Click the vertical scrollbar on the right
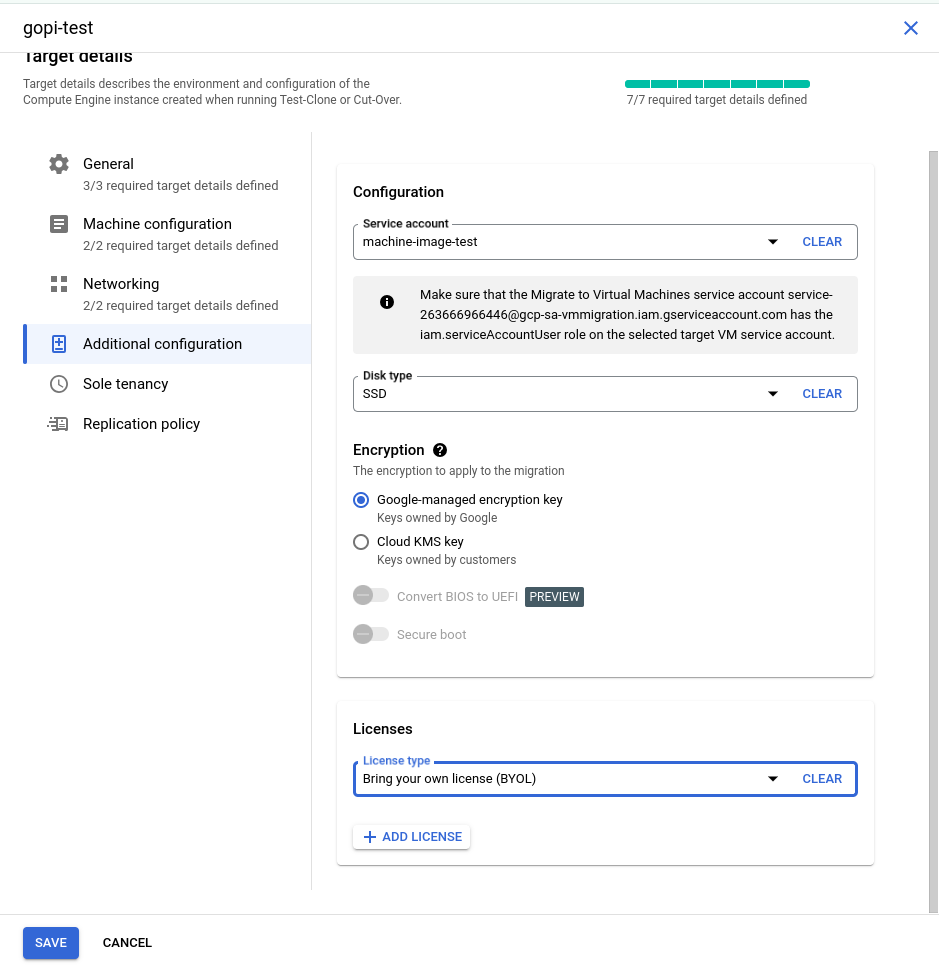The image size is (939, 968). point(933,531)
